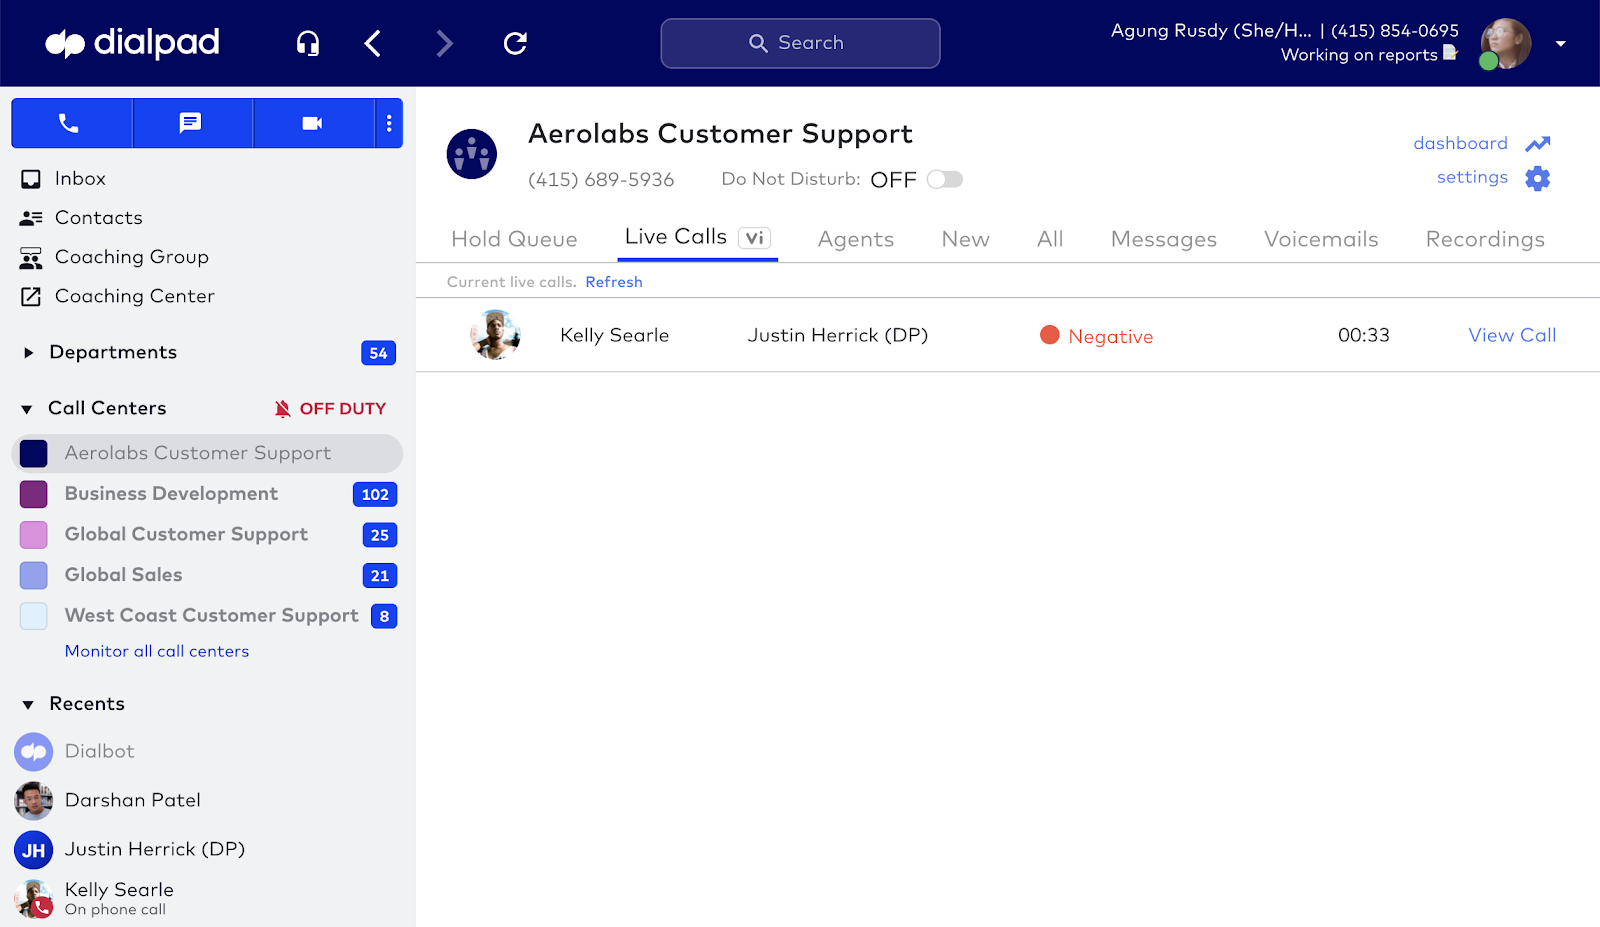The height and width of the screenshot is (927, 1600).
Task: Click the call duration 00:33
Action: pyautogui.click(x=1364, y=335)
